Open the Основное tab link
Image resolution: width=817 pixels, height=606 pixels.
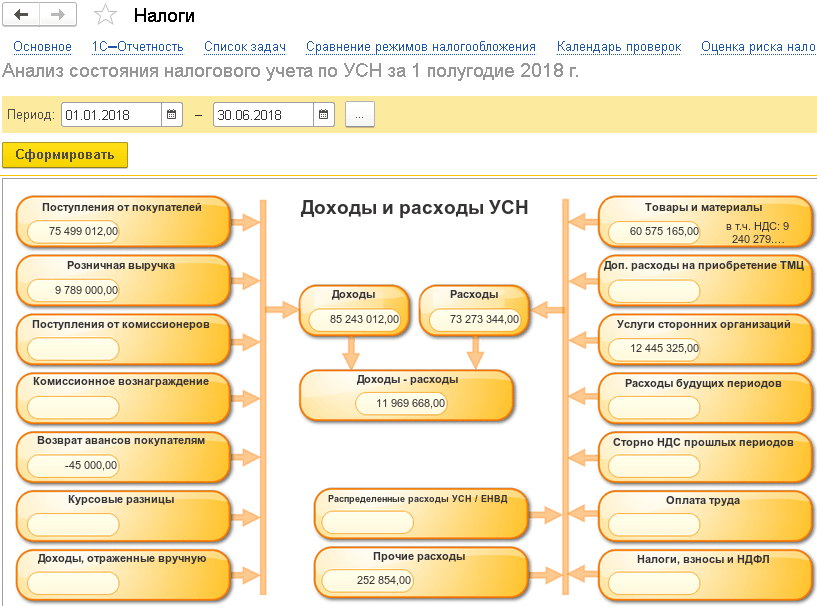click(42, 47)
